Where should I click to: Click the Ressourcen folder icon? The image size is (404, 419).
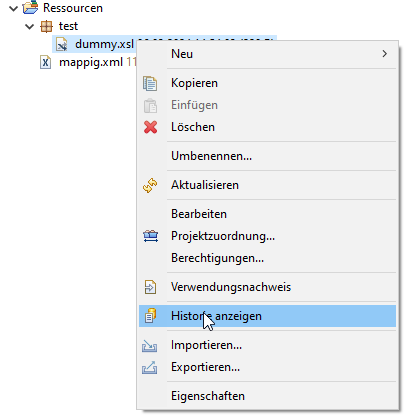tap(30, 7)
